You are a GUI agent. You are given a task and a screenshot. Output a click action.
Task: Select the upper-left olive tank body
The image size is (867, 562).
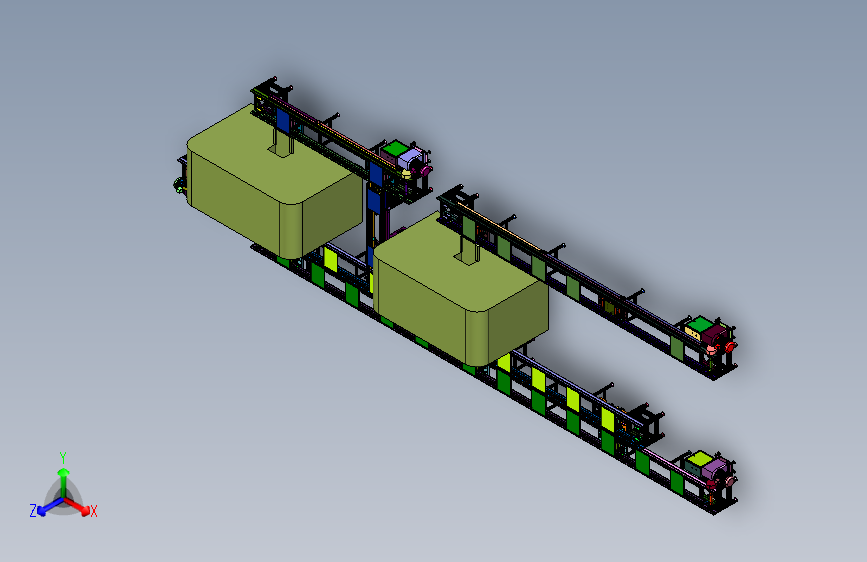(275, 180)
